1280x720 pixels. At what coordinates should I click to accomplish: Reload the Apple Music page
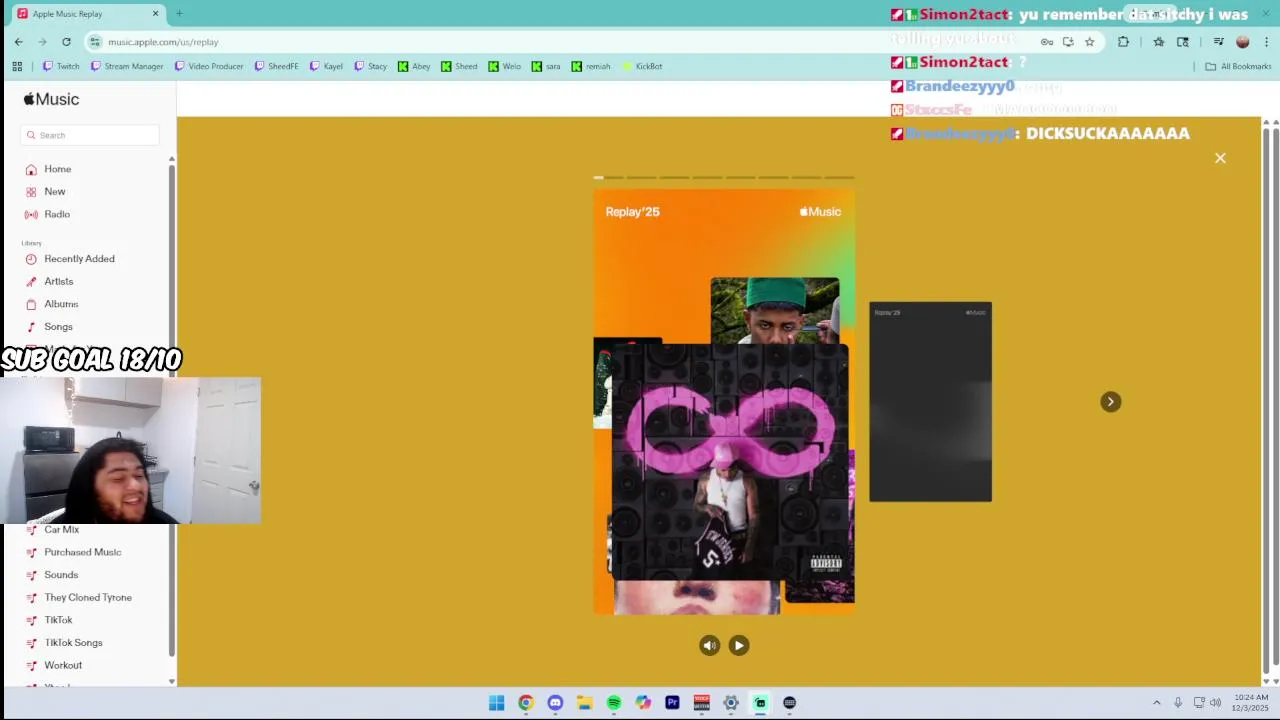tap(66, 42)
